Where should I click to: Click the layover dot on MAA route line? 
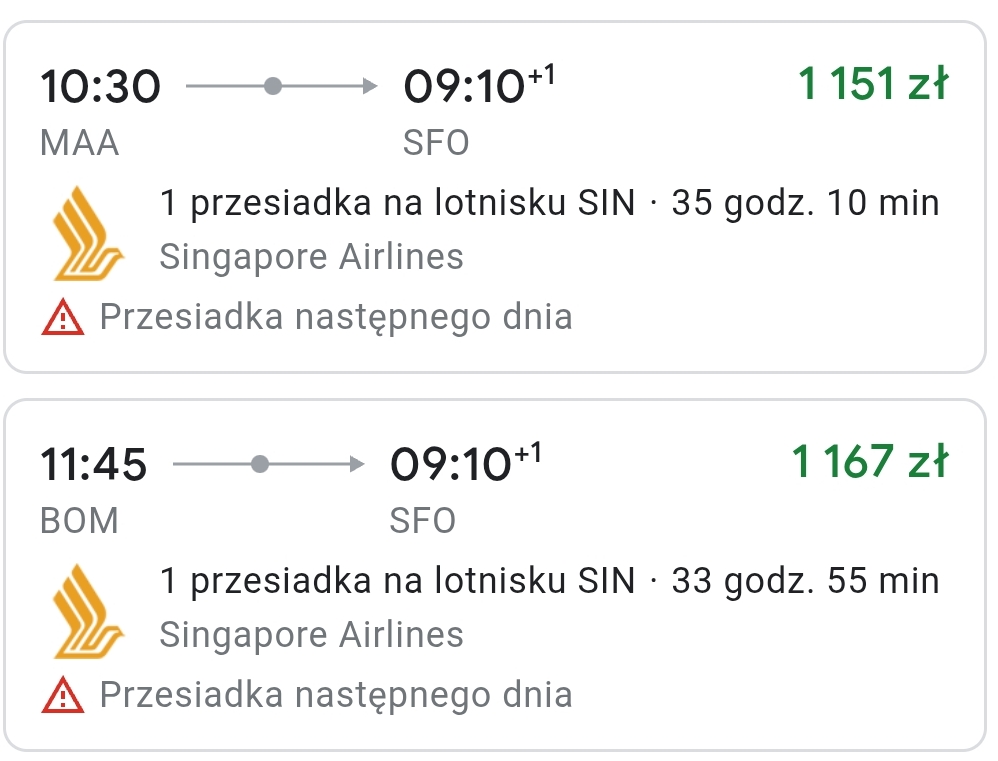(273, 86)
